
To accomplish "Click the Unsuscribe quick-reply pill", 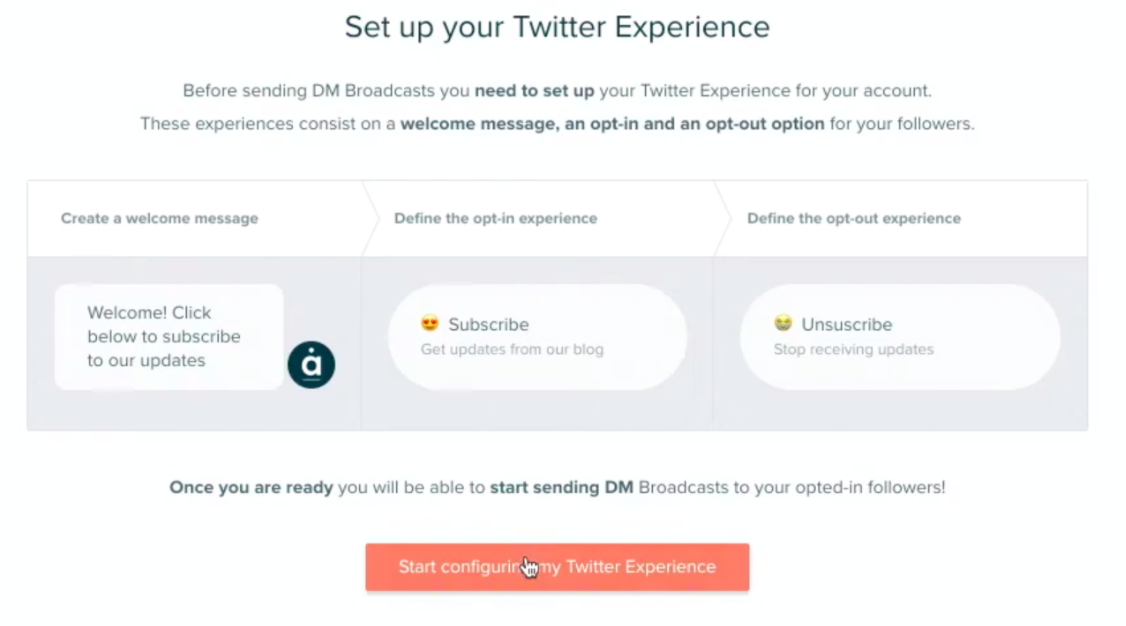I will tap(900, 337).
